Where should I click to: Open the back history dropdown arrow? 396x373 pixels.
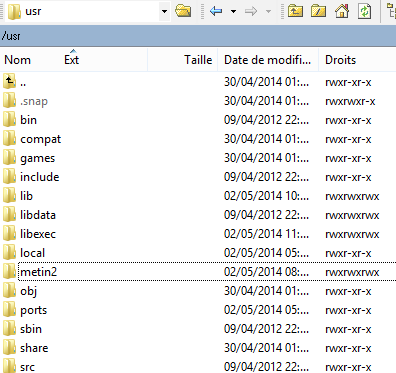233,12
